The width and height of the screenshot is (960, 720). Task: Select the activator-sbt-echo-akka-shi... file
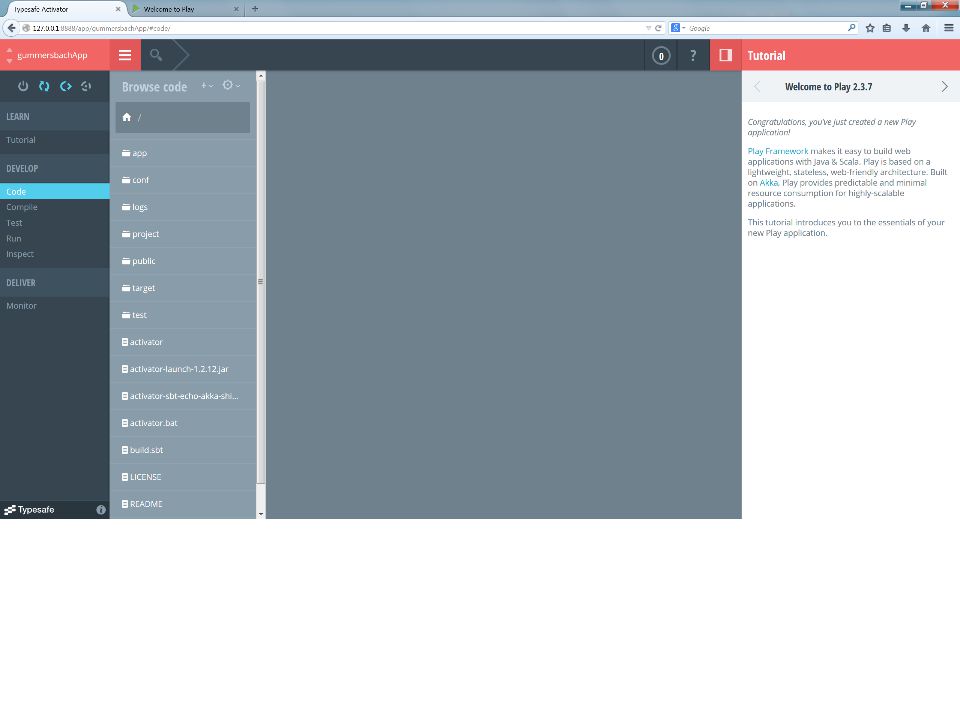[183, 396]
